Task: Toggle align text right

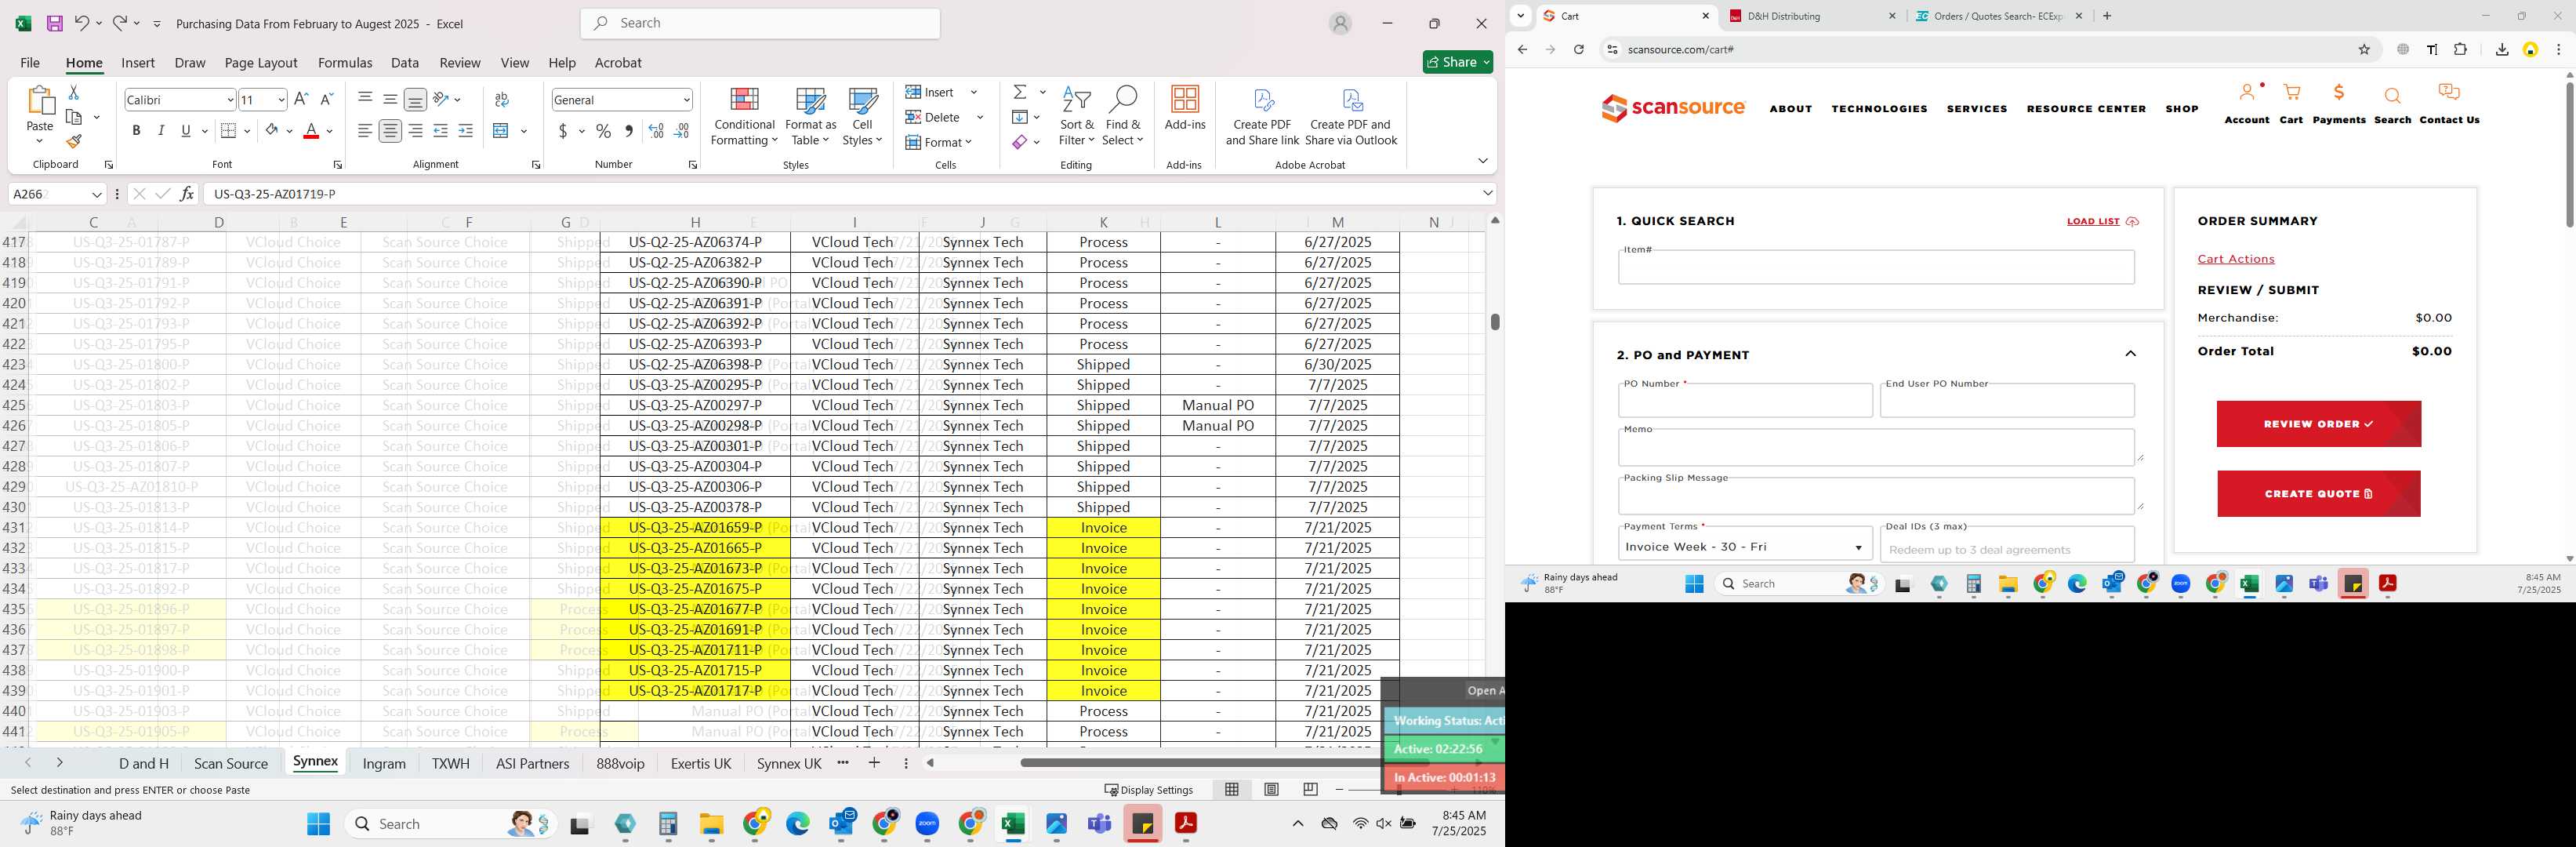Action: pyautogui.click(x=415, y=130)
